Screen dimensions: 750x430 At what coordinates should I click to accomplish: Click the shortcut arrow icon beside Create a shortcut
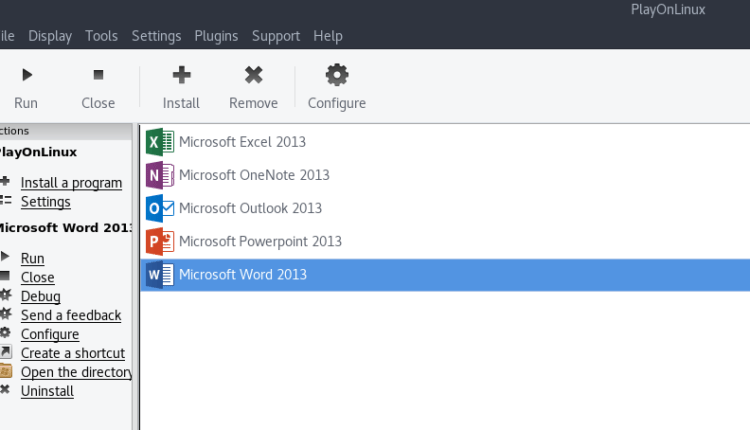click(5, 352)
